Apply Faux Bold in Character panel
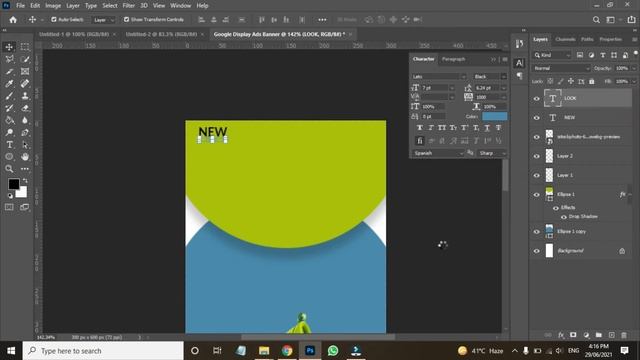The width and height of the screenshot is (640, 360). click(x=420, y=128)
